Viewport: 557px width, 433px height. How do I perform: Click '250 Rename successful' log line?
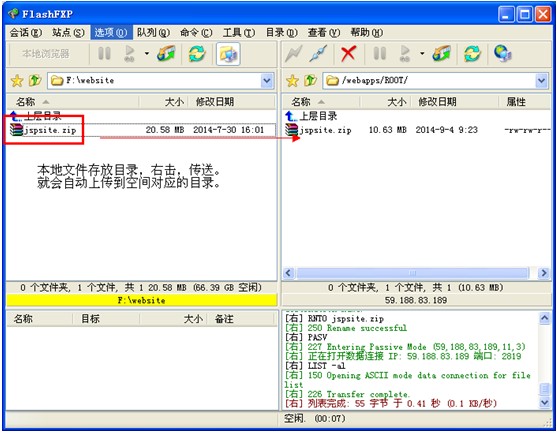click(346, 328)
